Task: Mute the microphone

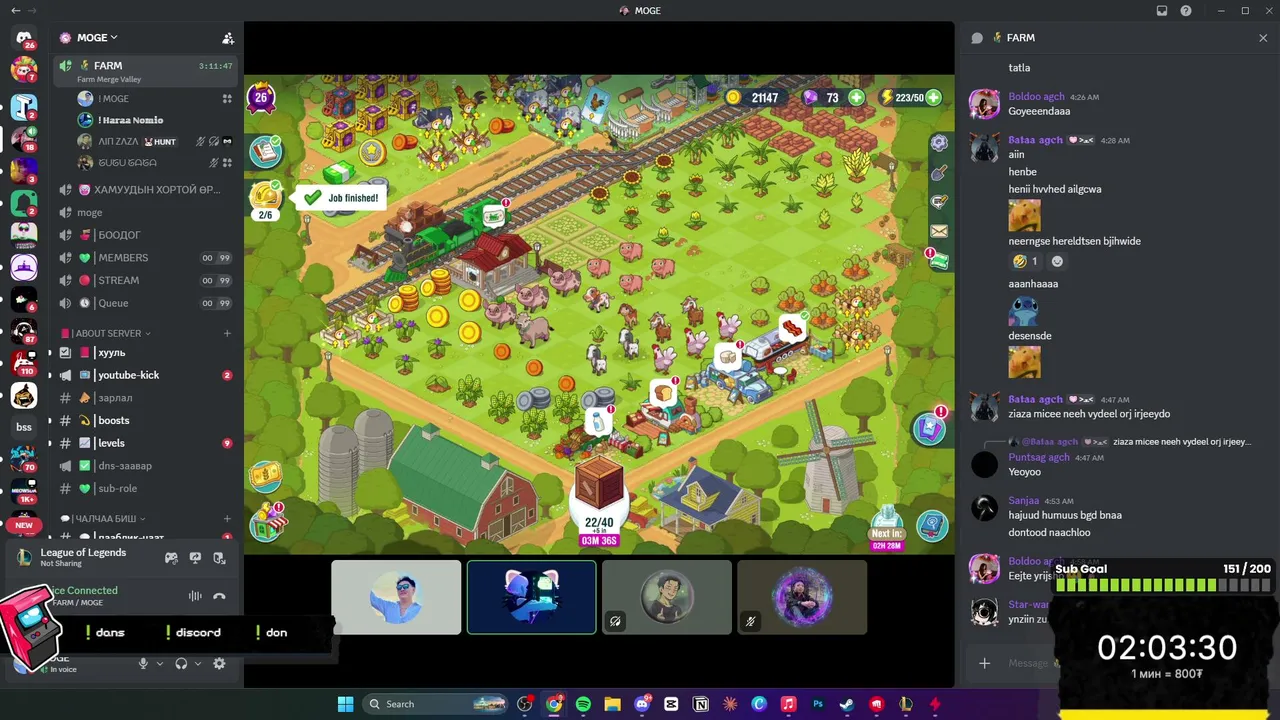Action: (143, 664)
